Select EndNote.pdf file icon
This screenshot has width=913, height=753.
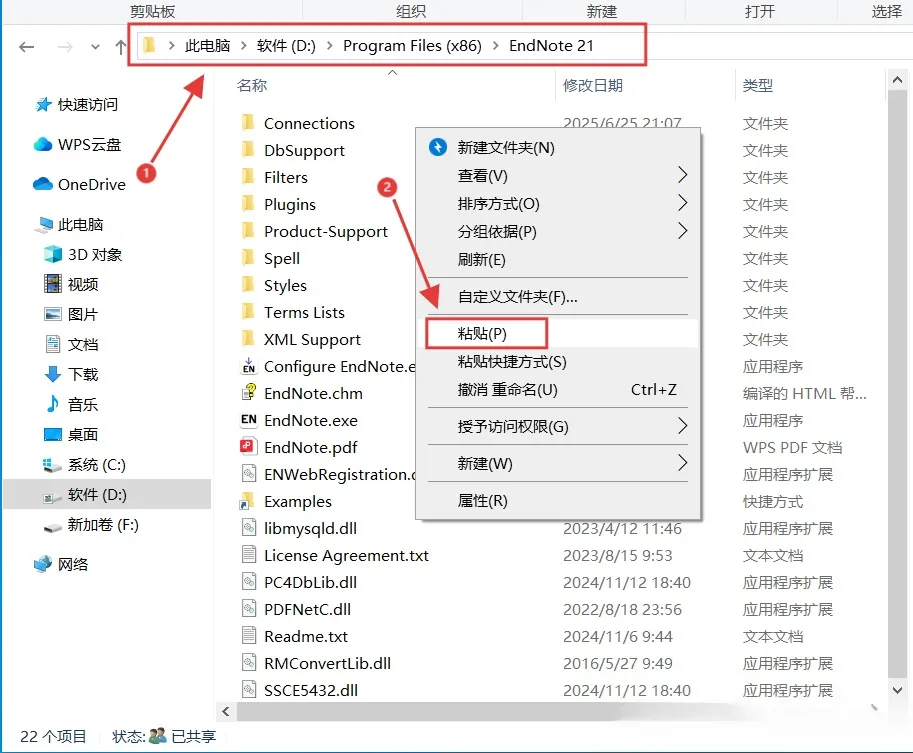(x=249, y=447)
